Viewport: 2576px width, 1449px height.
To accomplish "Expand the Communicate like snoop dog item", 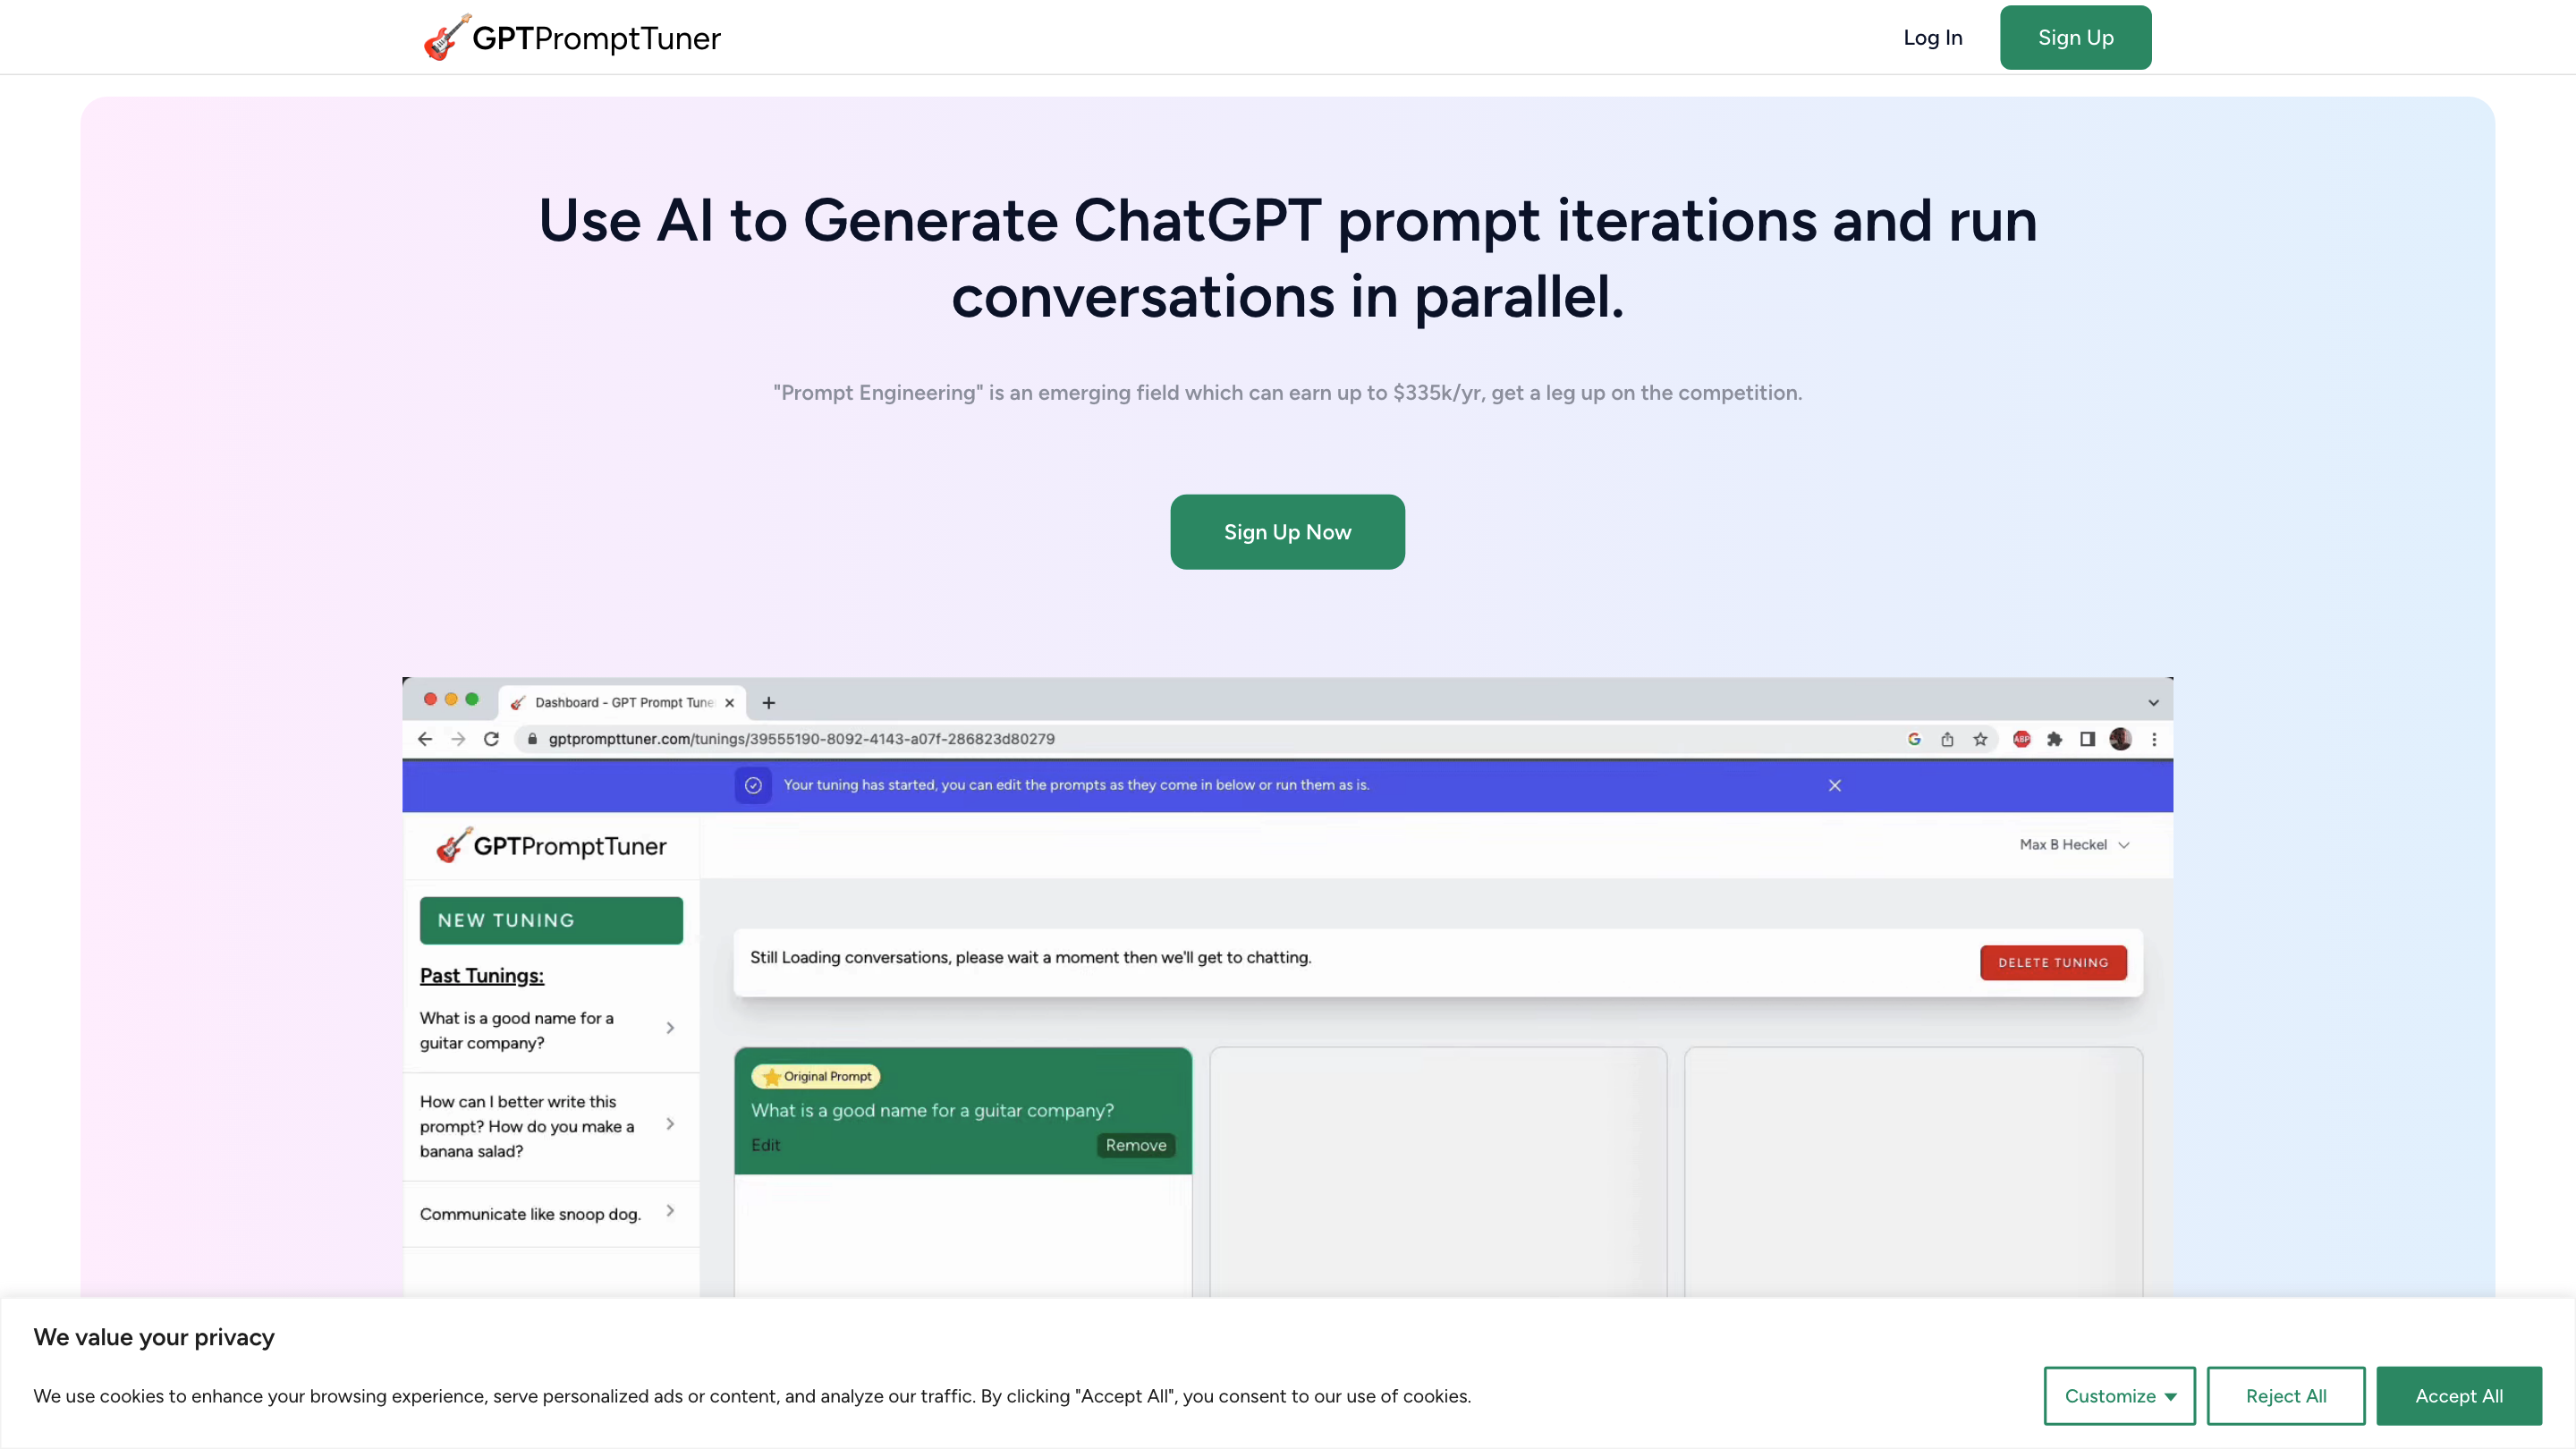I will click(x=670, y=1211).
